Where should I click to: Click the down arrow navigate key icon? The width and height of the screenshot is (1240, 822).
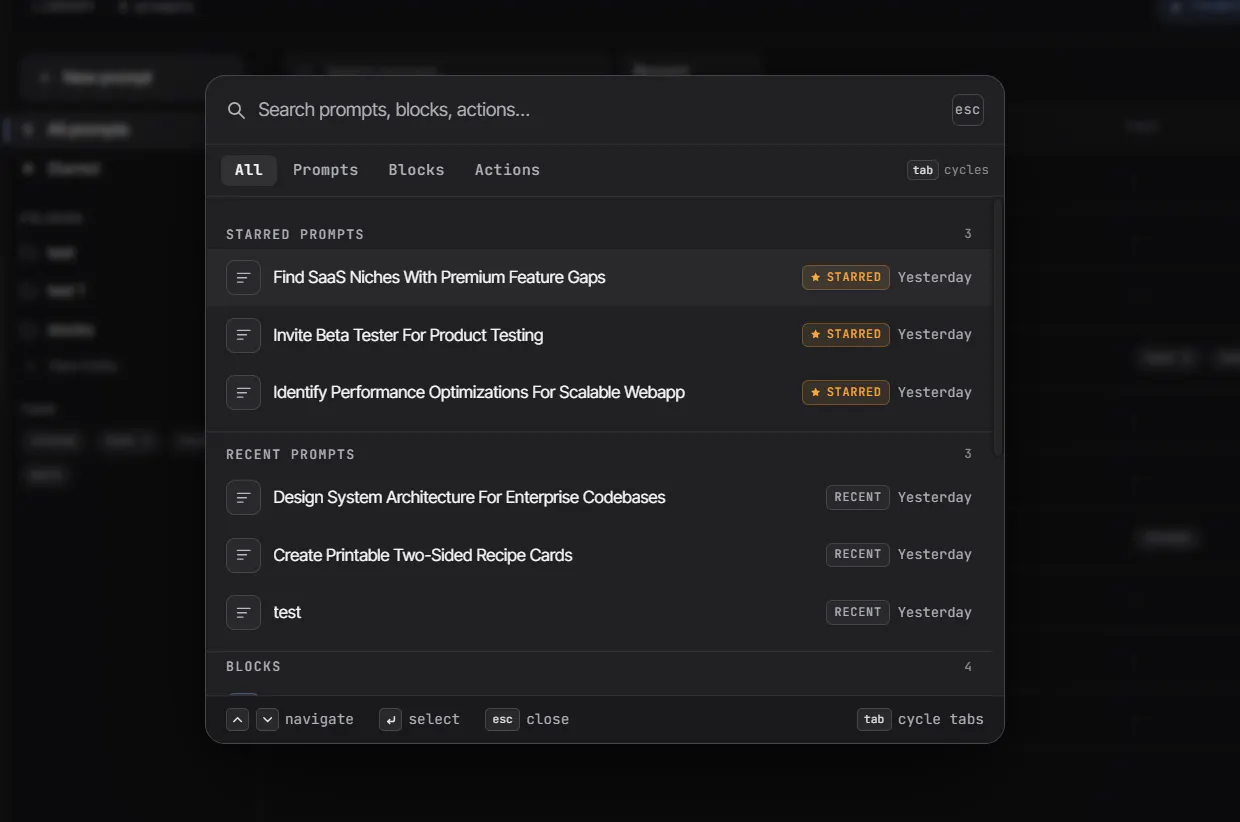coord(267,719)
